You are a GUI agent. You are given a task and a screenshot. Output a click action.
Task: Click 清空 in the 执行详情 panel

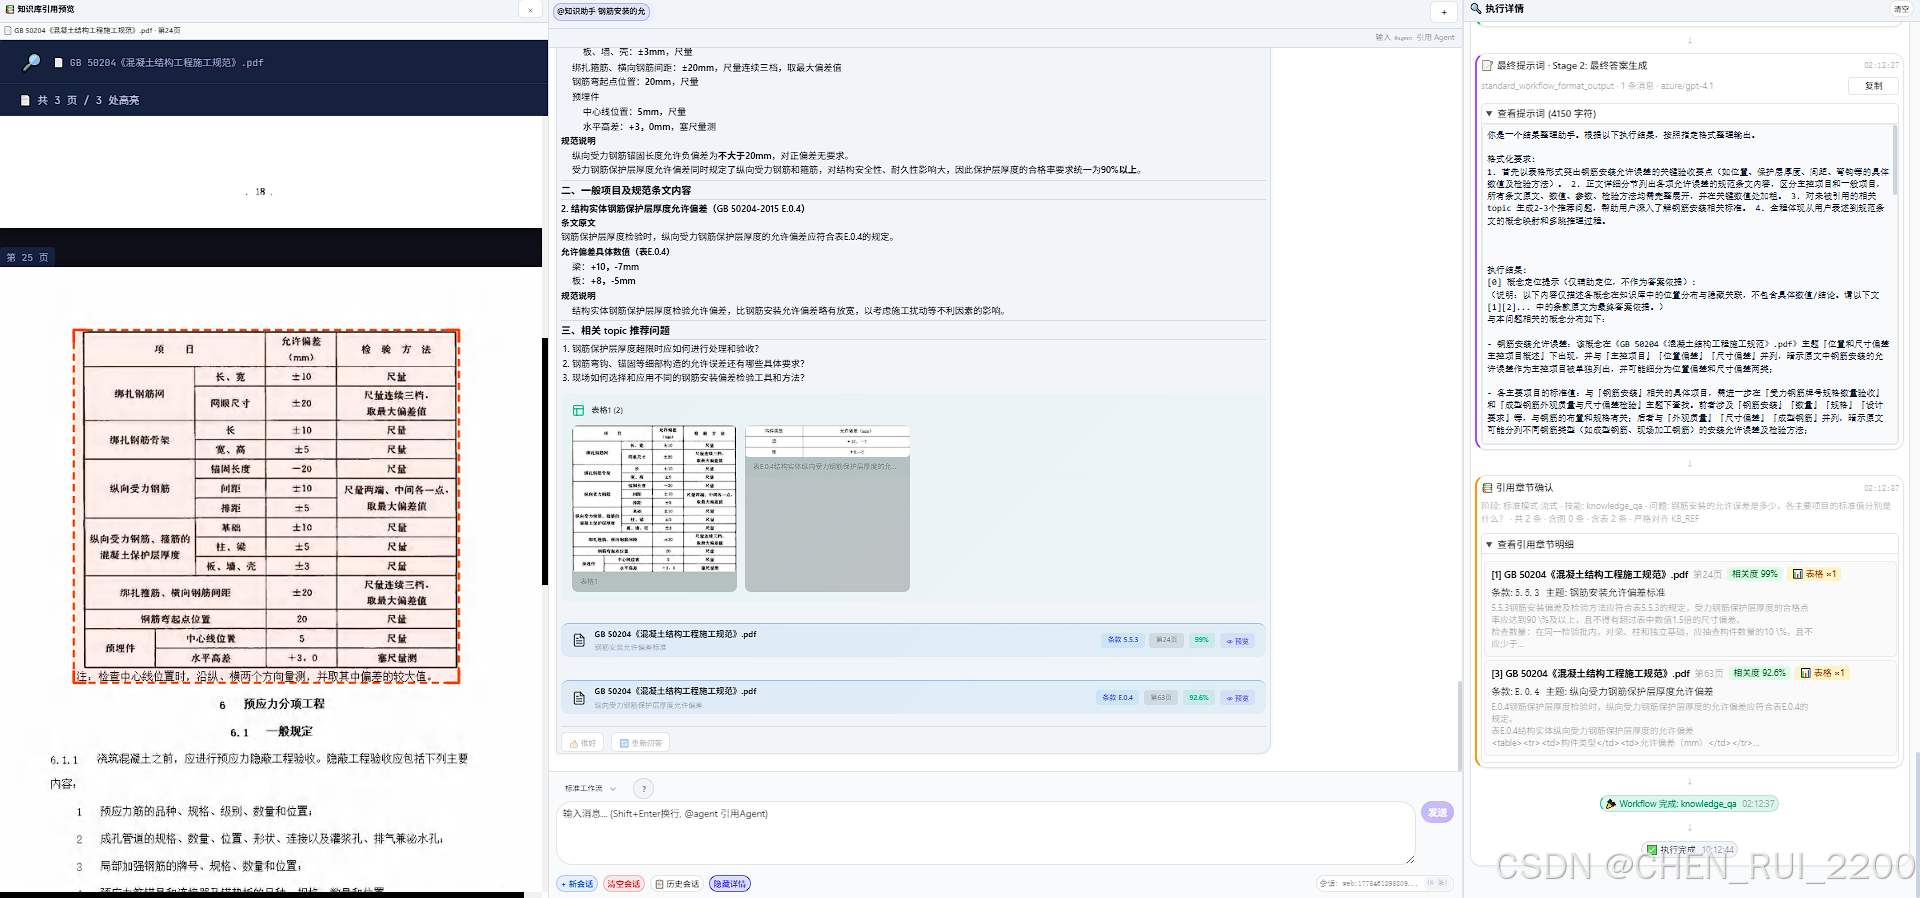[x=1900, y=9]
